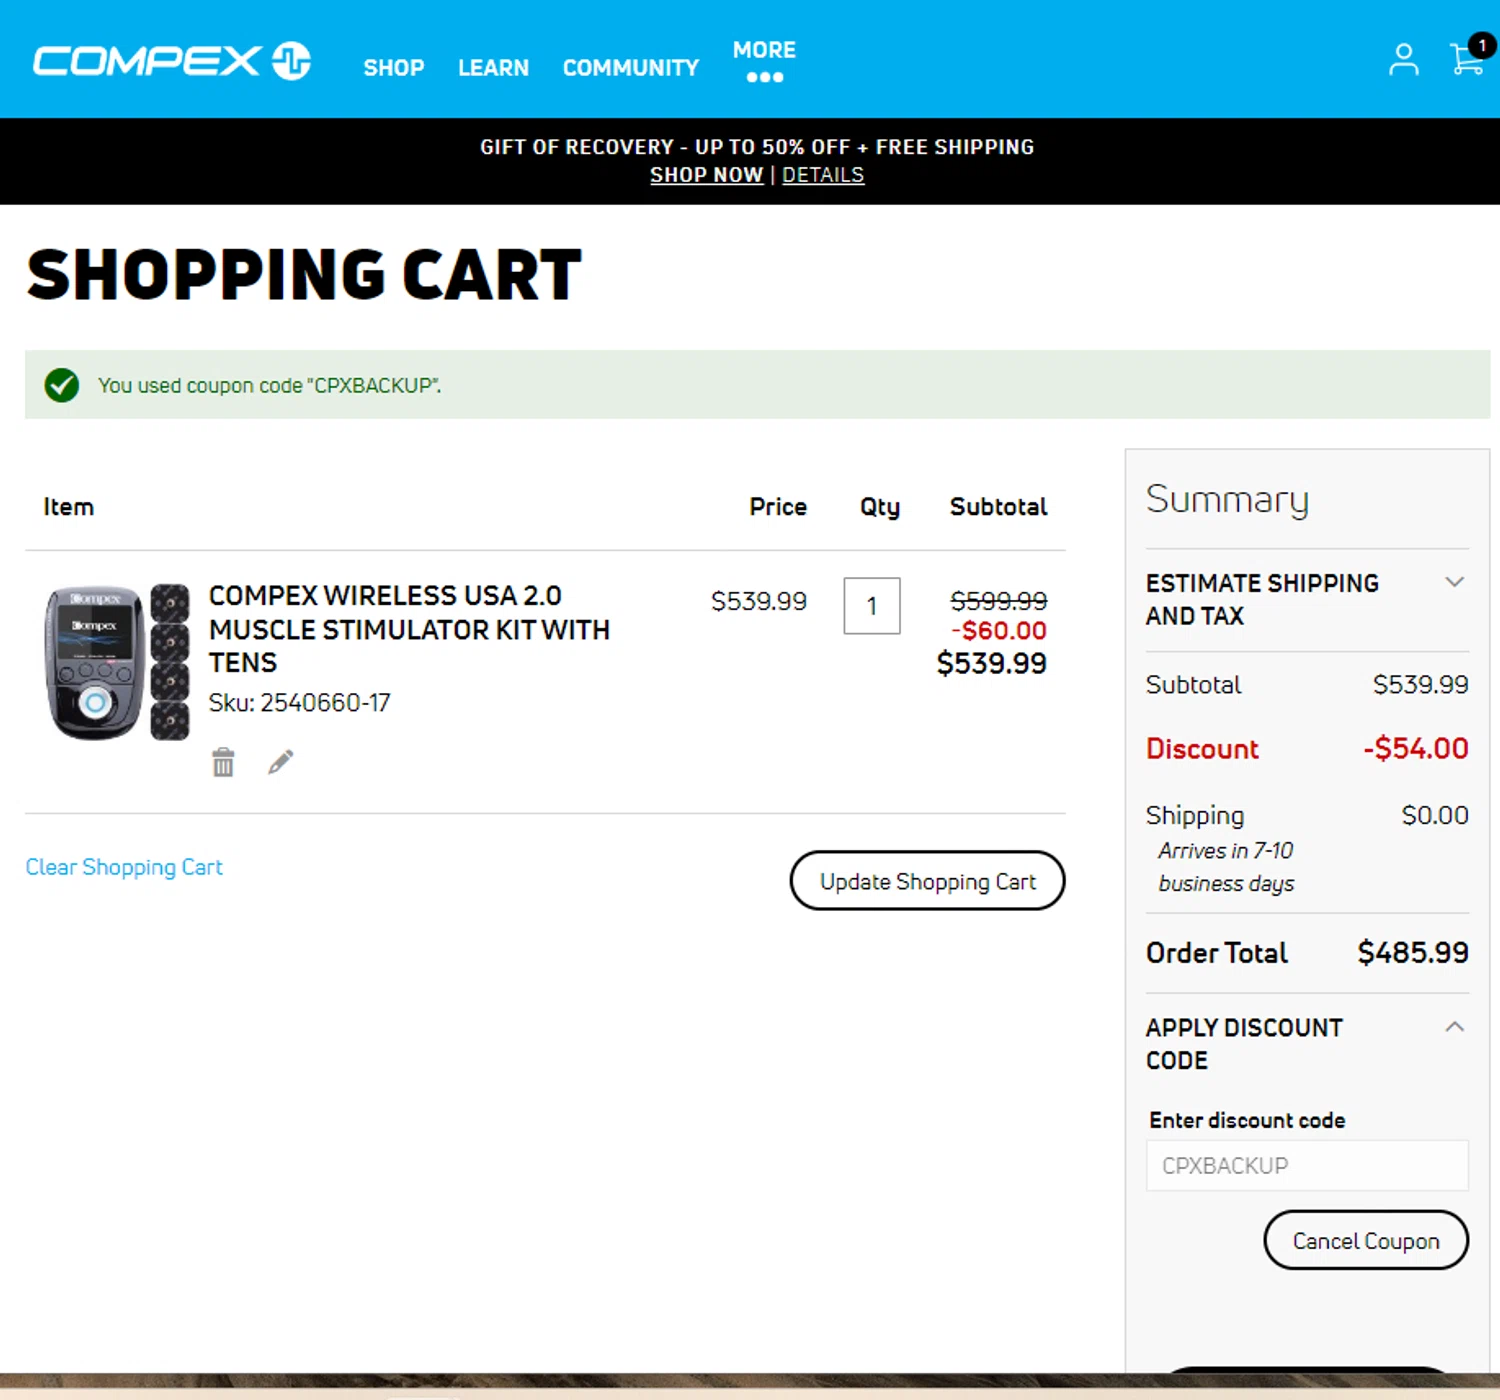The width and height of the screenshot is (1500, 1400).
Task: Follow the SHOP NOW promo link
Action: pos(706,175)
